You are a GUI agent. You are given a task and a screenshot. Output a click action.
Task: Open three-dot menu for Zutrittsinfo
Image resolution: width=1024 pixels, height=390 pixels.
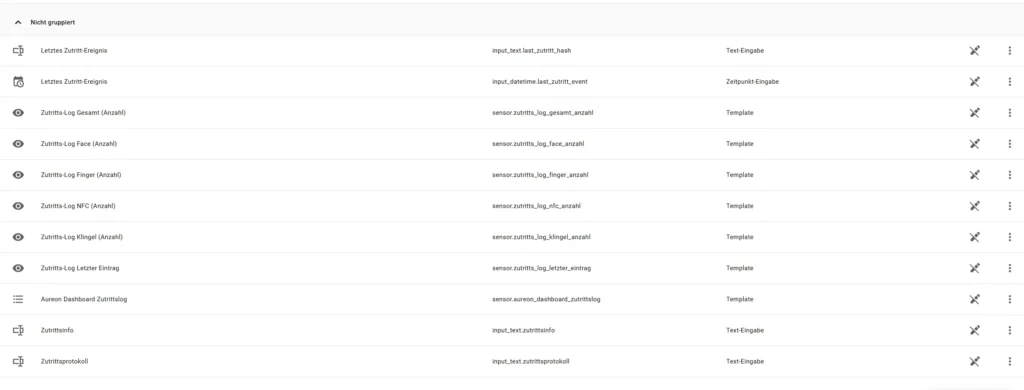pyautogui.click(x=1010, y=330)
